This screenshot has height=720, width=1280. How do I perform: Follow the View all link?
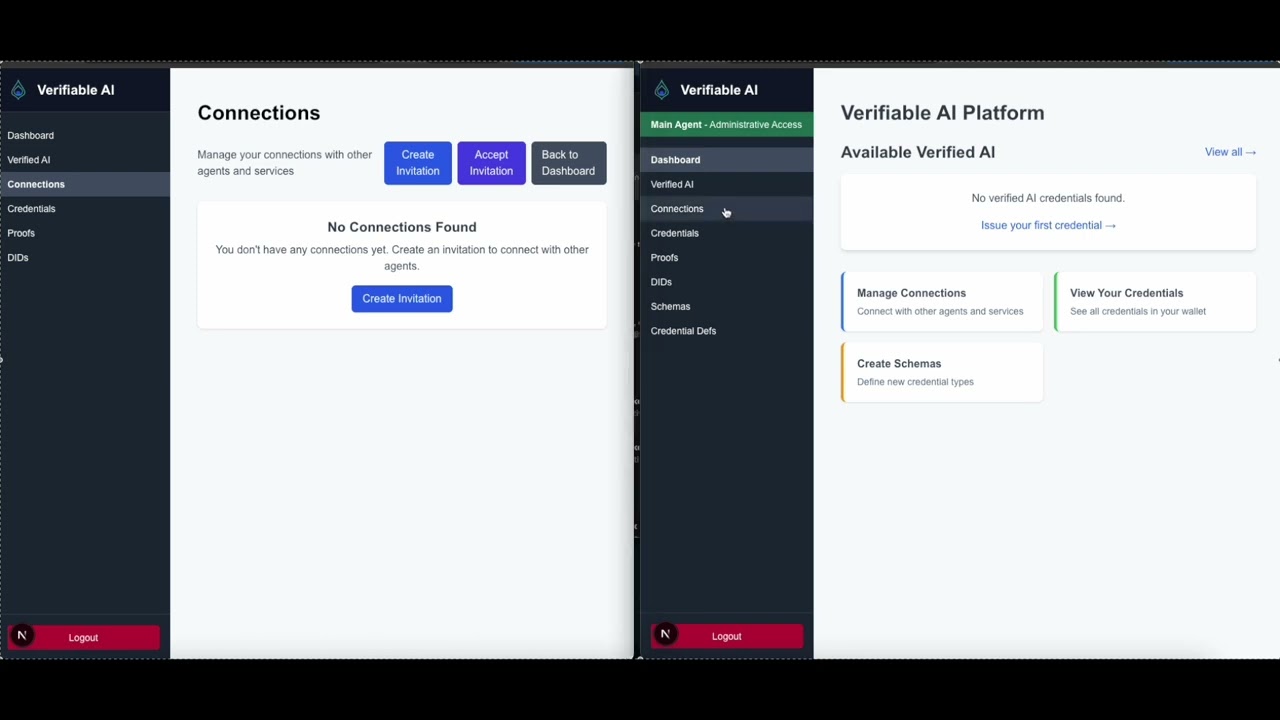[1230, 152]
